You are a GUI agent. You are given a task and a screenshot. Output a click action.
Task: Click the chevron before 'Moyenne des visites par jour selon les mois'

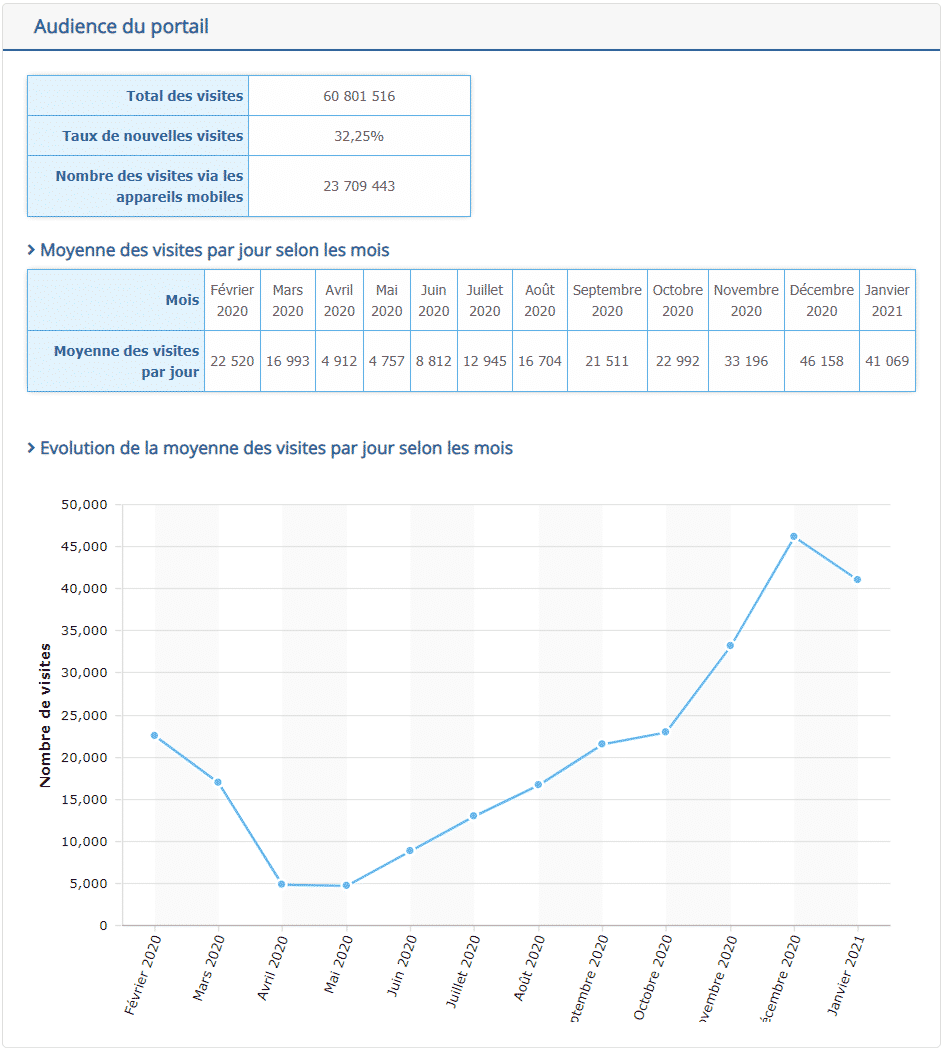(31, 250)
